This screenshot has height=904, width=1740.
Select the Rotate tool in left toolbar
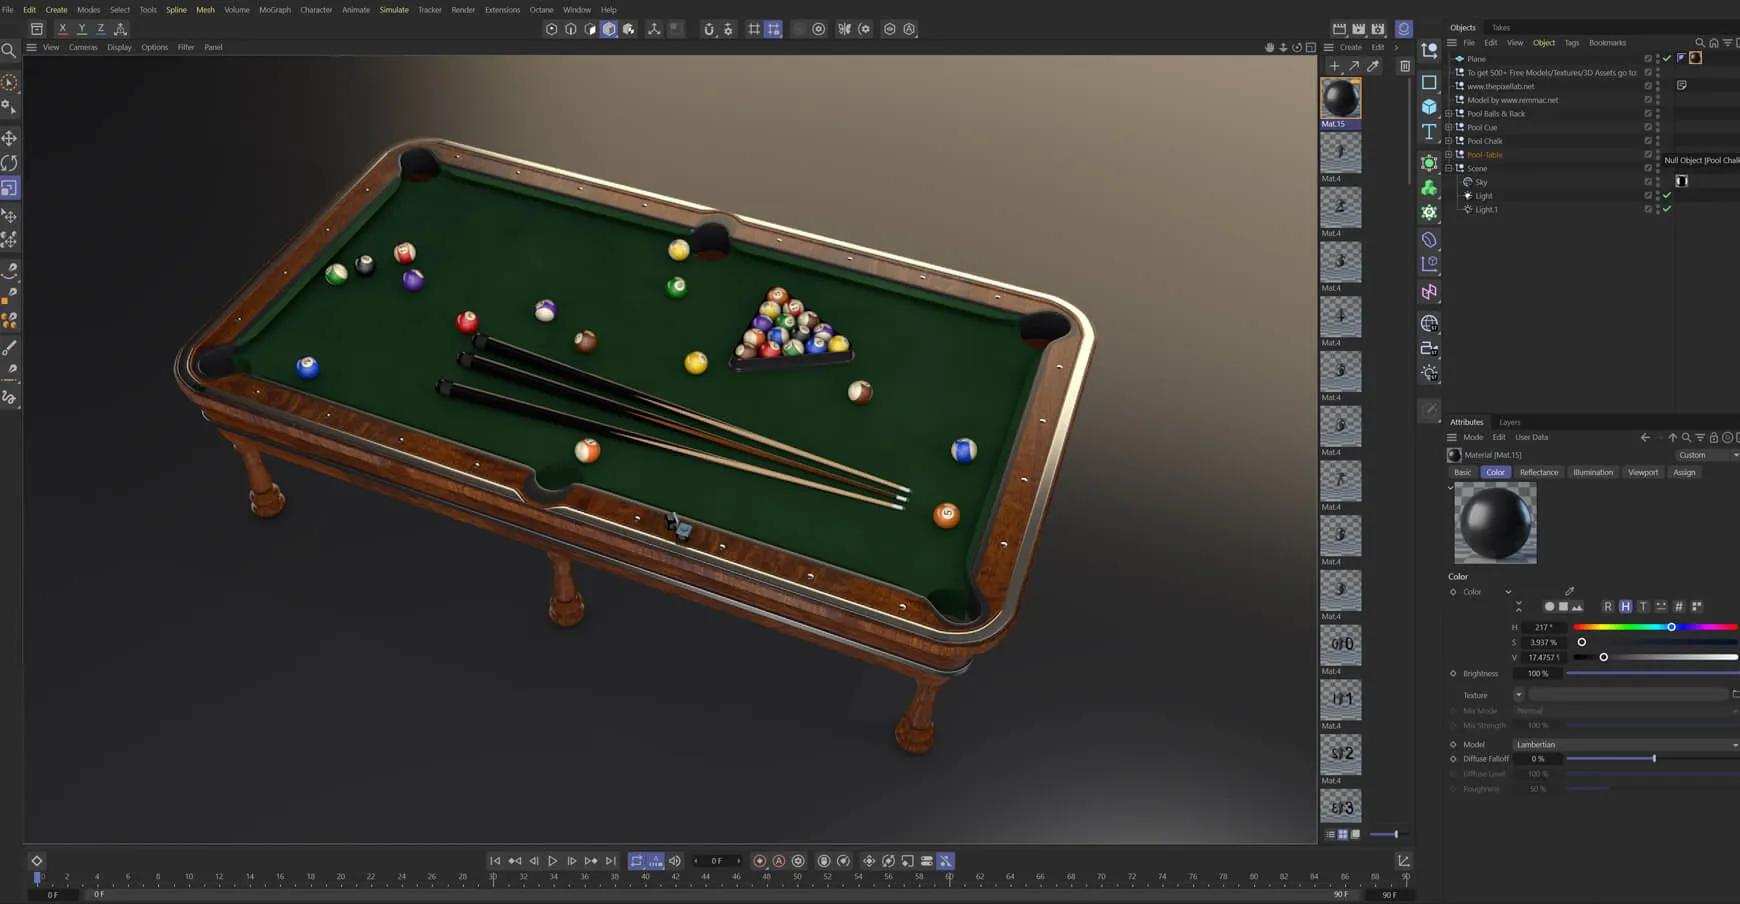pyautogui.click(x=10, y=163)
